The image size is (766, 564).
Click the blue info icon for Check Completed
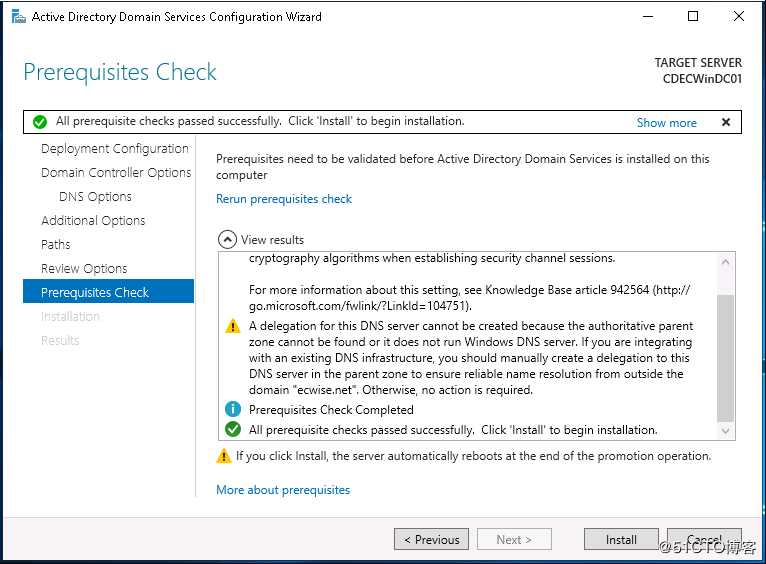[x=233, y=409]
